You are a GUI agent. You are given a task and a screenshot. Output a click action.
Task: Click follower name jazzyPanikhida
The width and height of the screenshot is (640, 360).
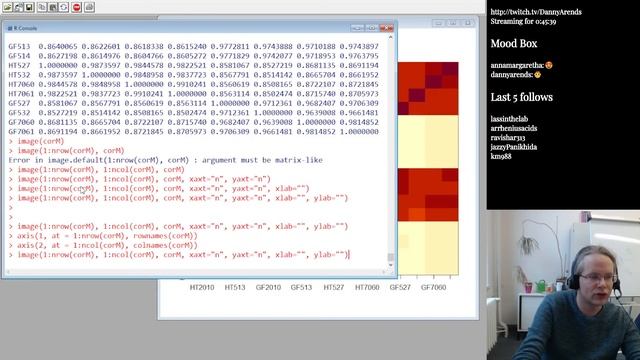514,147
